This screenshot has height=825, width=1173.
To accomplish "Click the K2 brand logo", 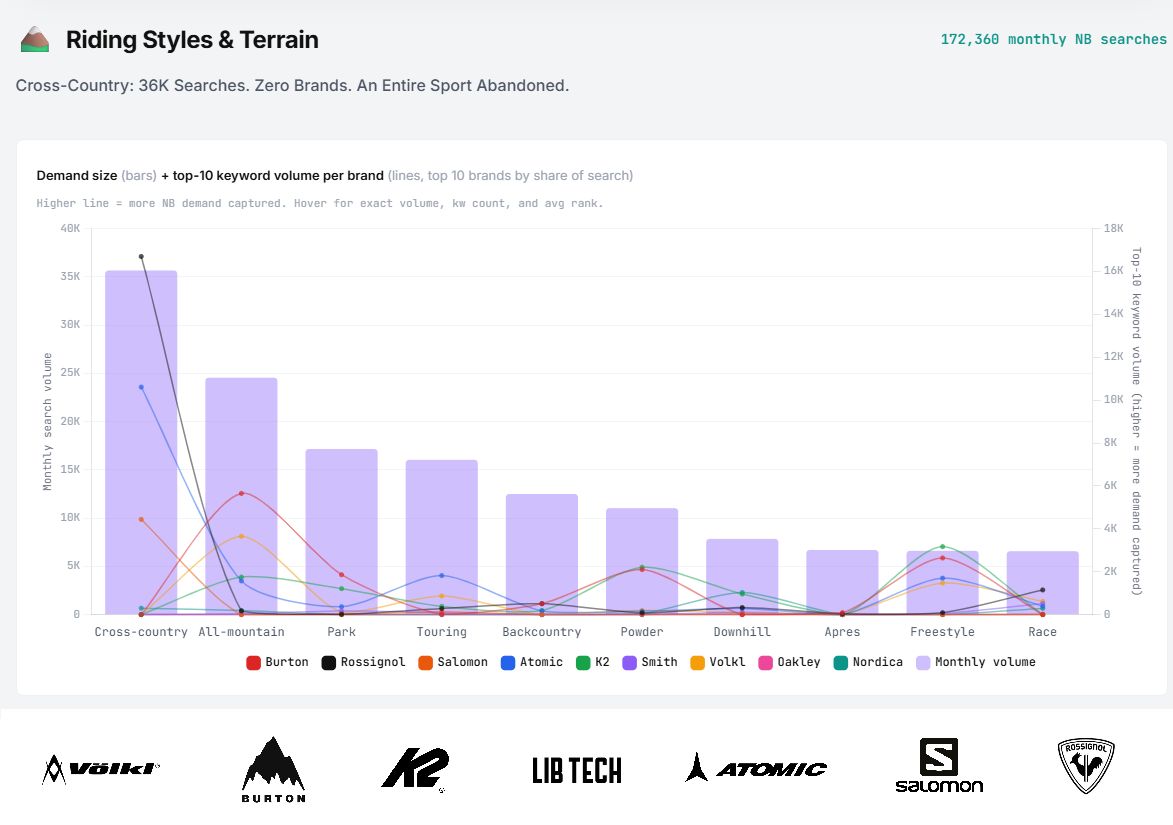I will (x=415, y=769).
